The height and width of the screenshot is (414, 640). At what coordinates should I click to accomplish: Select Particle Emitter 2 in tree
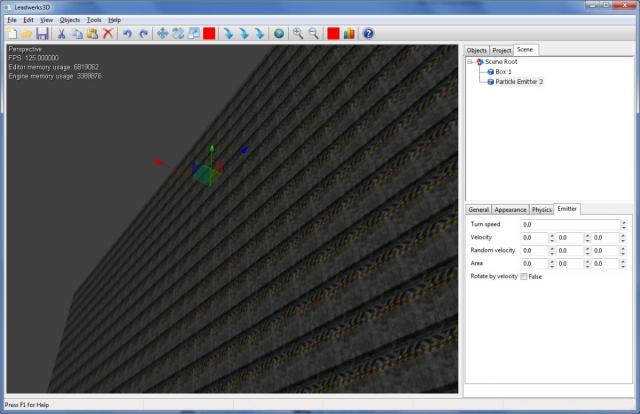coord(519,81)
